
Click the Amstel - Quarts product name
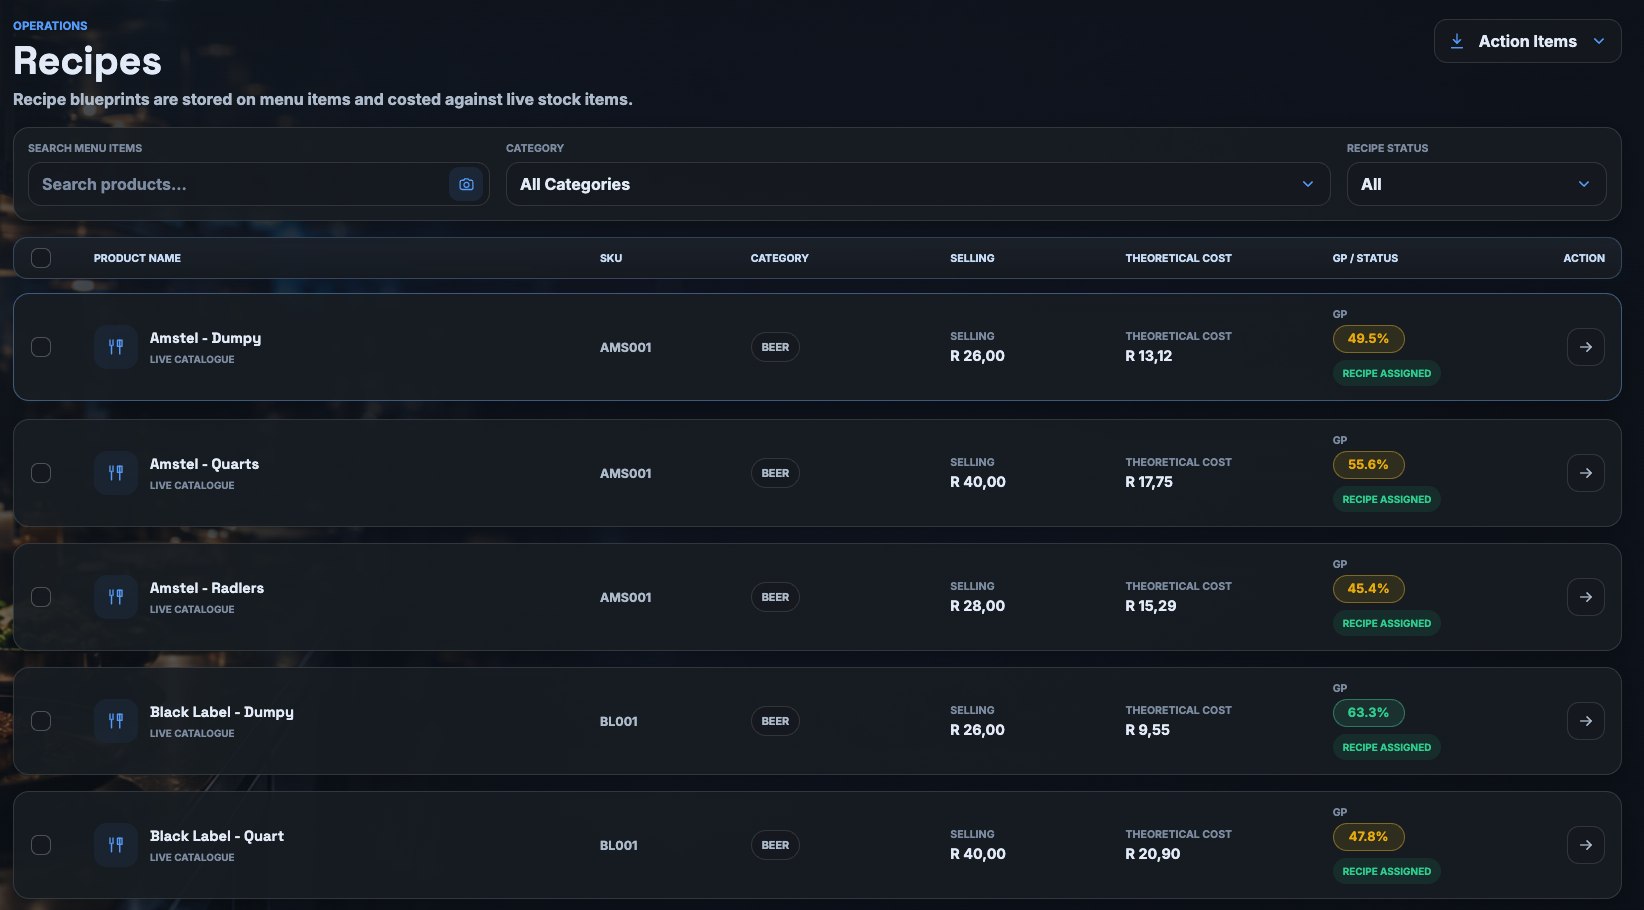[204, 464]
